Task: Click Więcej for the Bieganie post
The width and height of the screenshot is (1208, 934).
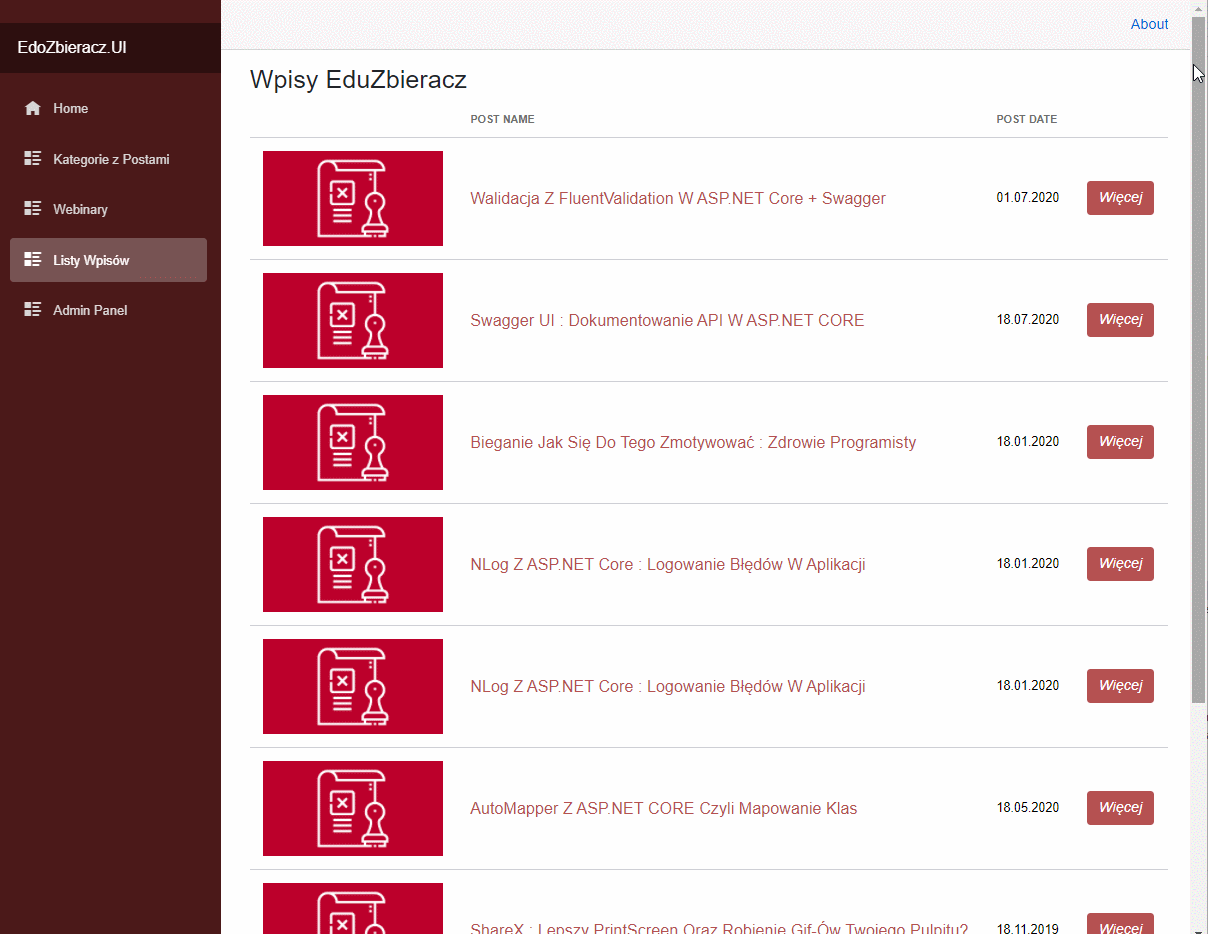Action: click(x=1120, y=442)
